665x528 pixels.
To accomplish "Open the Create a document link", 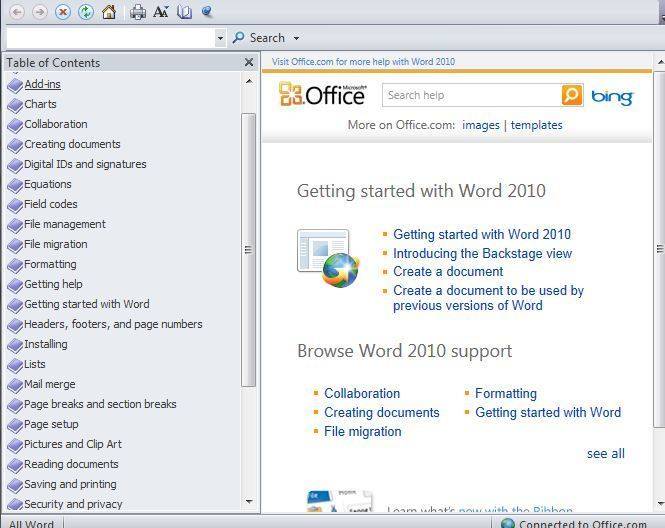I will coord(448,271).
